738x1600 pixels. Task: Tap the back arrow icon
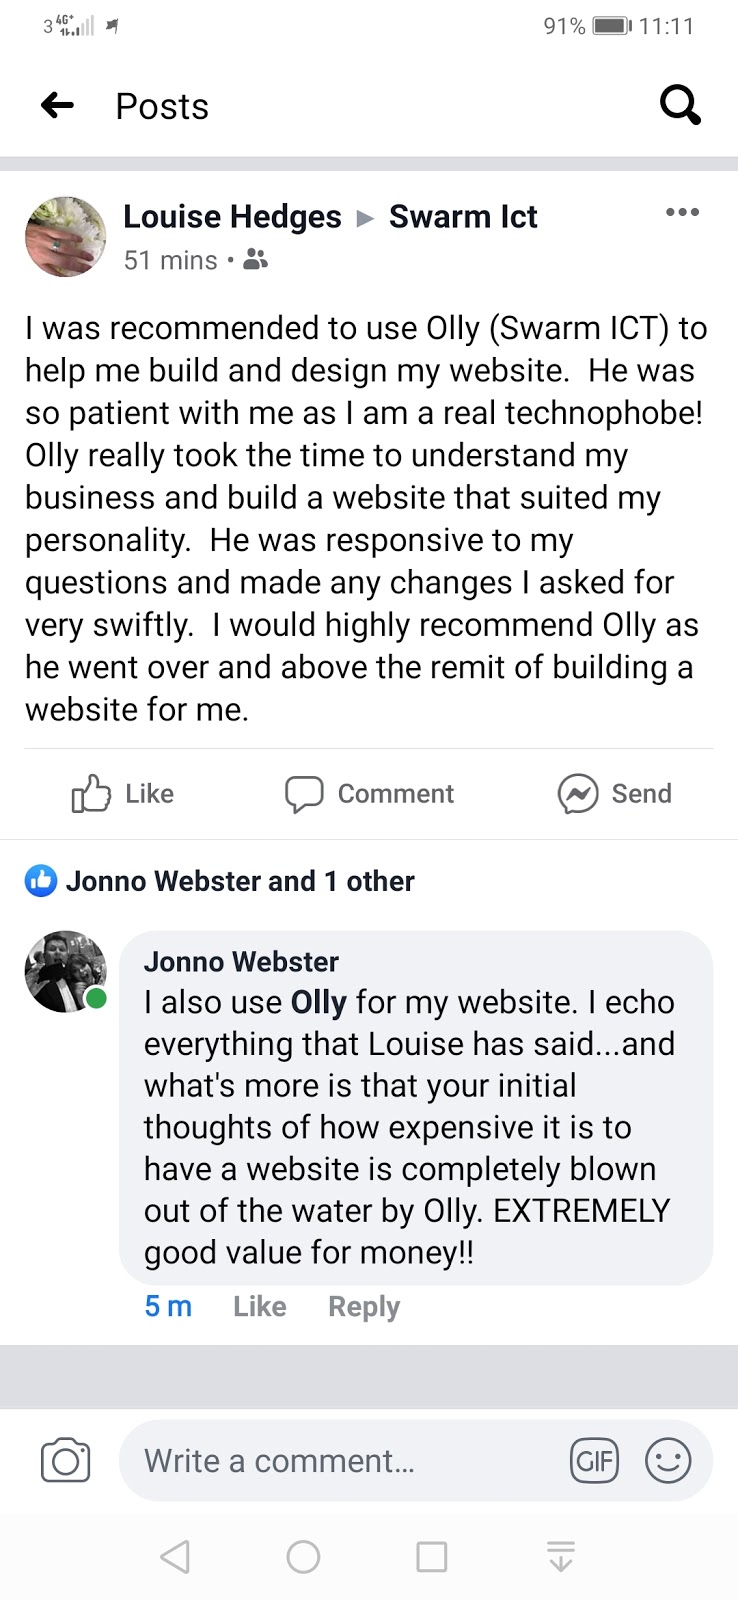58,105
